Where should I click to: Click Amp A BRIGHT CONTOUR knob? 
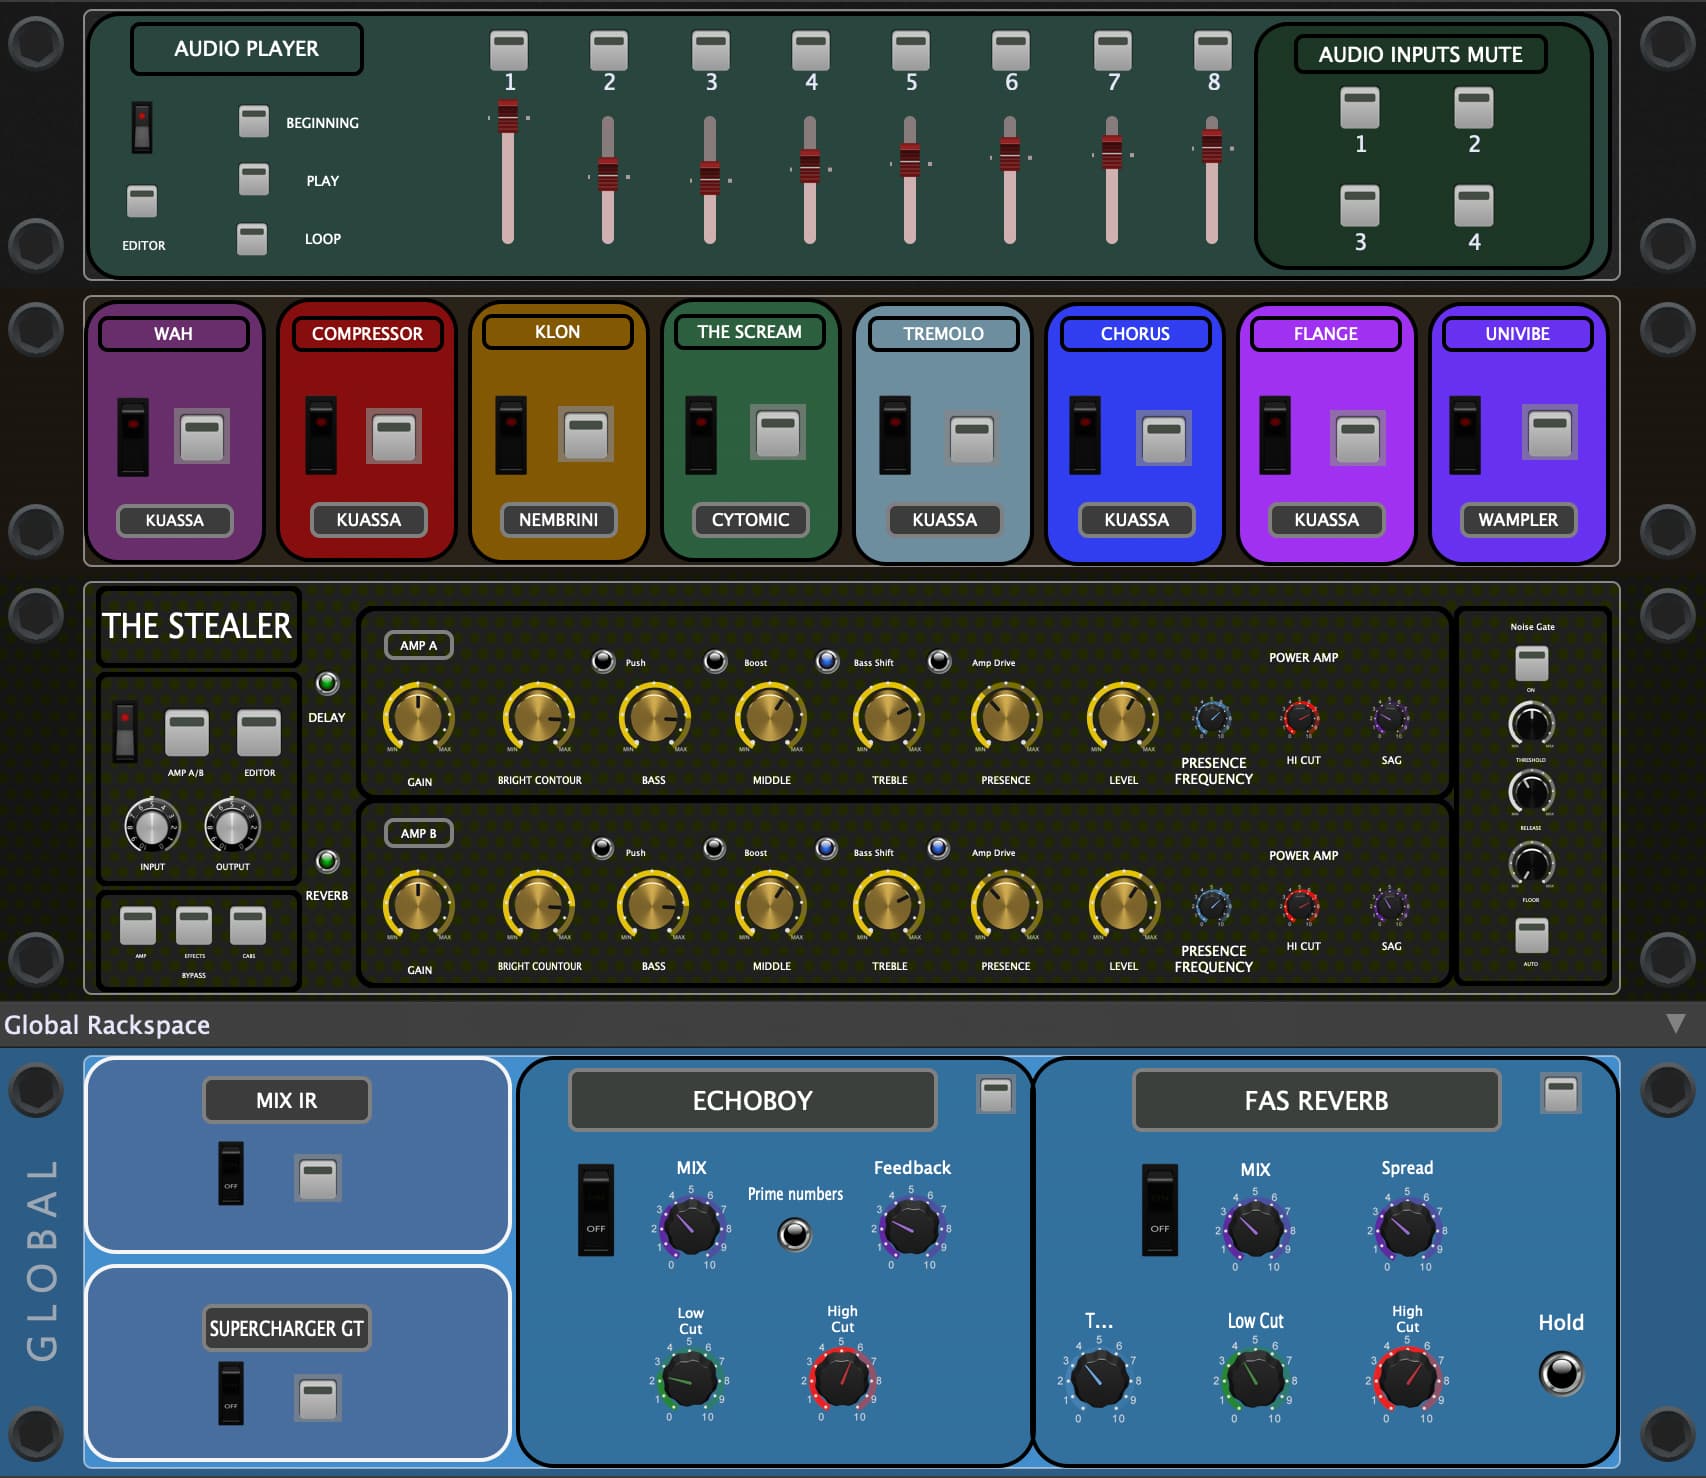[x=538, y=718]
